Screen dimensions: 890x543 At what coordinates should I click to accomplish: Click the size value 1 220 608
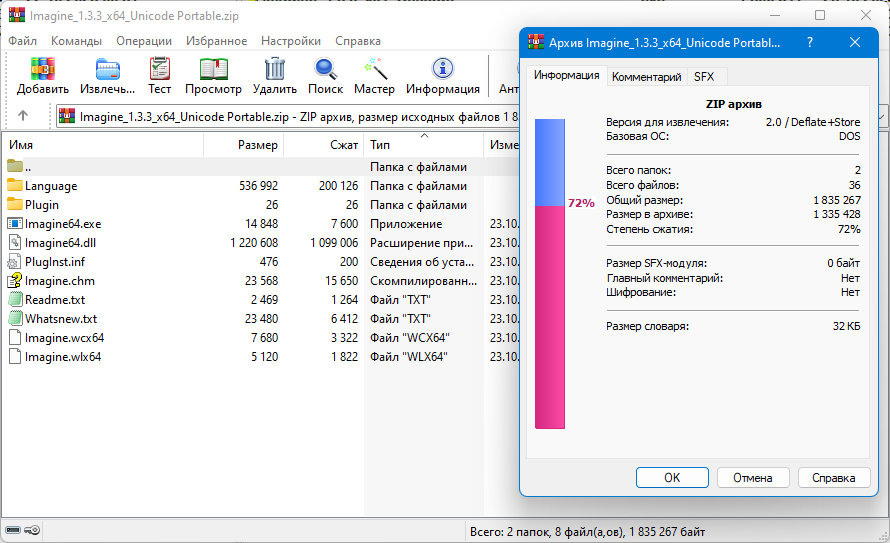tap(254, 243)
